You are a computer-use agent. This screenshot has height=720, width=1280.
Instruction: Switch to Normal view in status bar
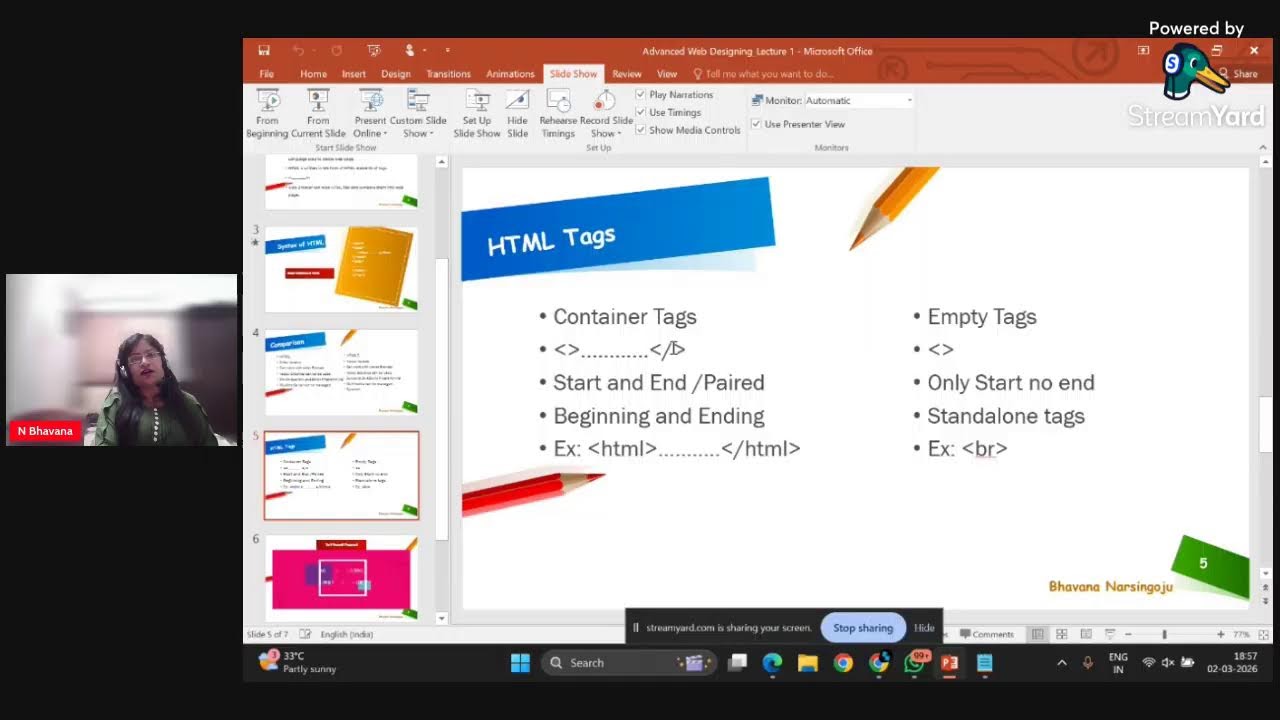pos(1038,634)
